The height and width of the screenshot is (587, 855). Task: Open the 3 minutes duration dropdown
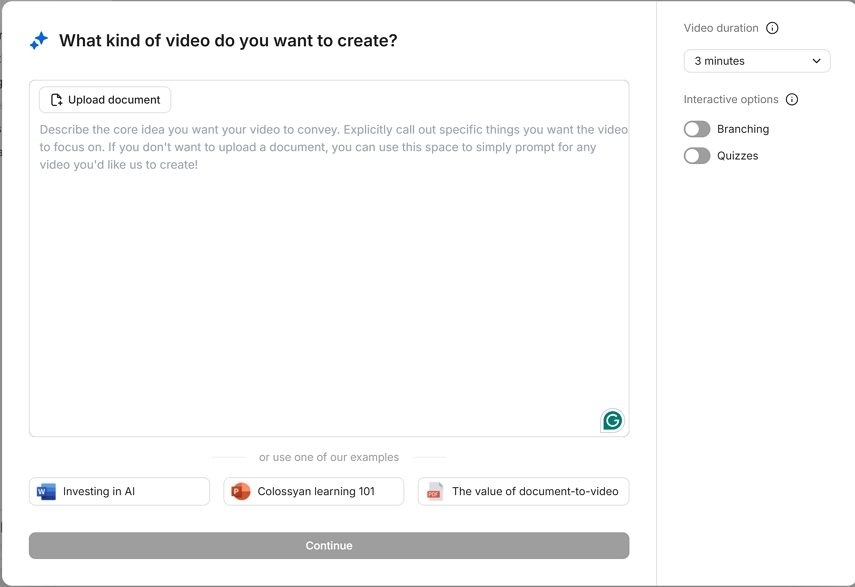click(757, 61)
